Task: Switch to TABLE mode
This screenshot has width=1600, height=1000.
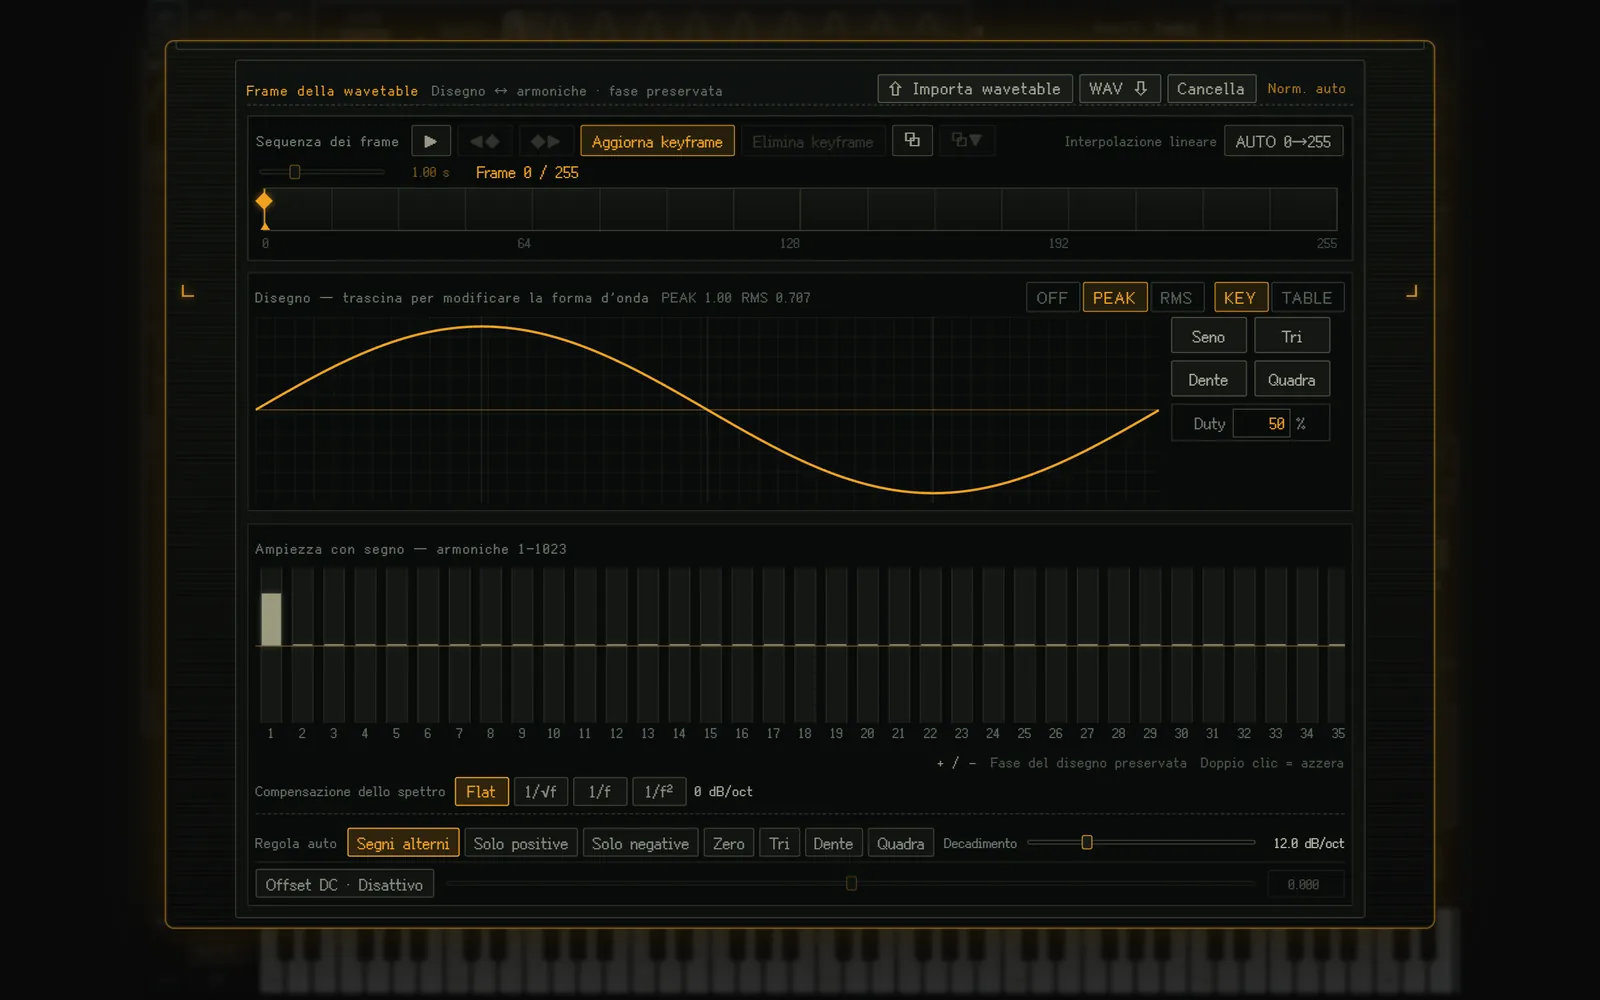Action: point(1307,298)
